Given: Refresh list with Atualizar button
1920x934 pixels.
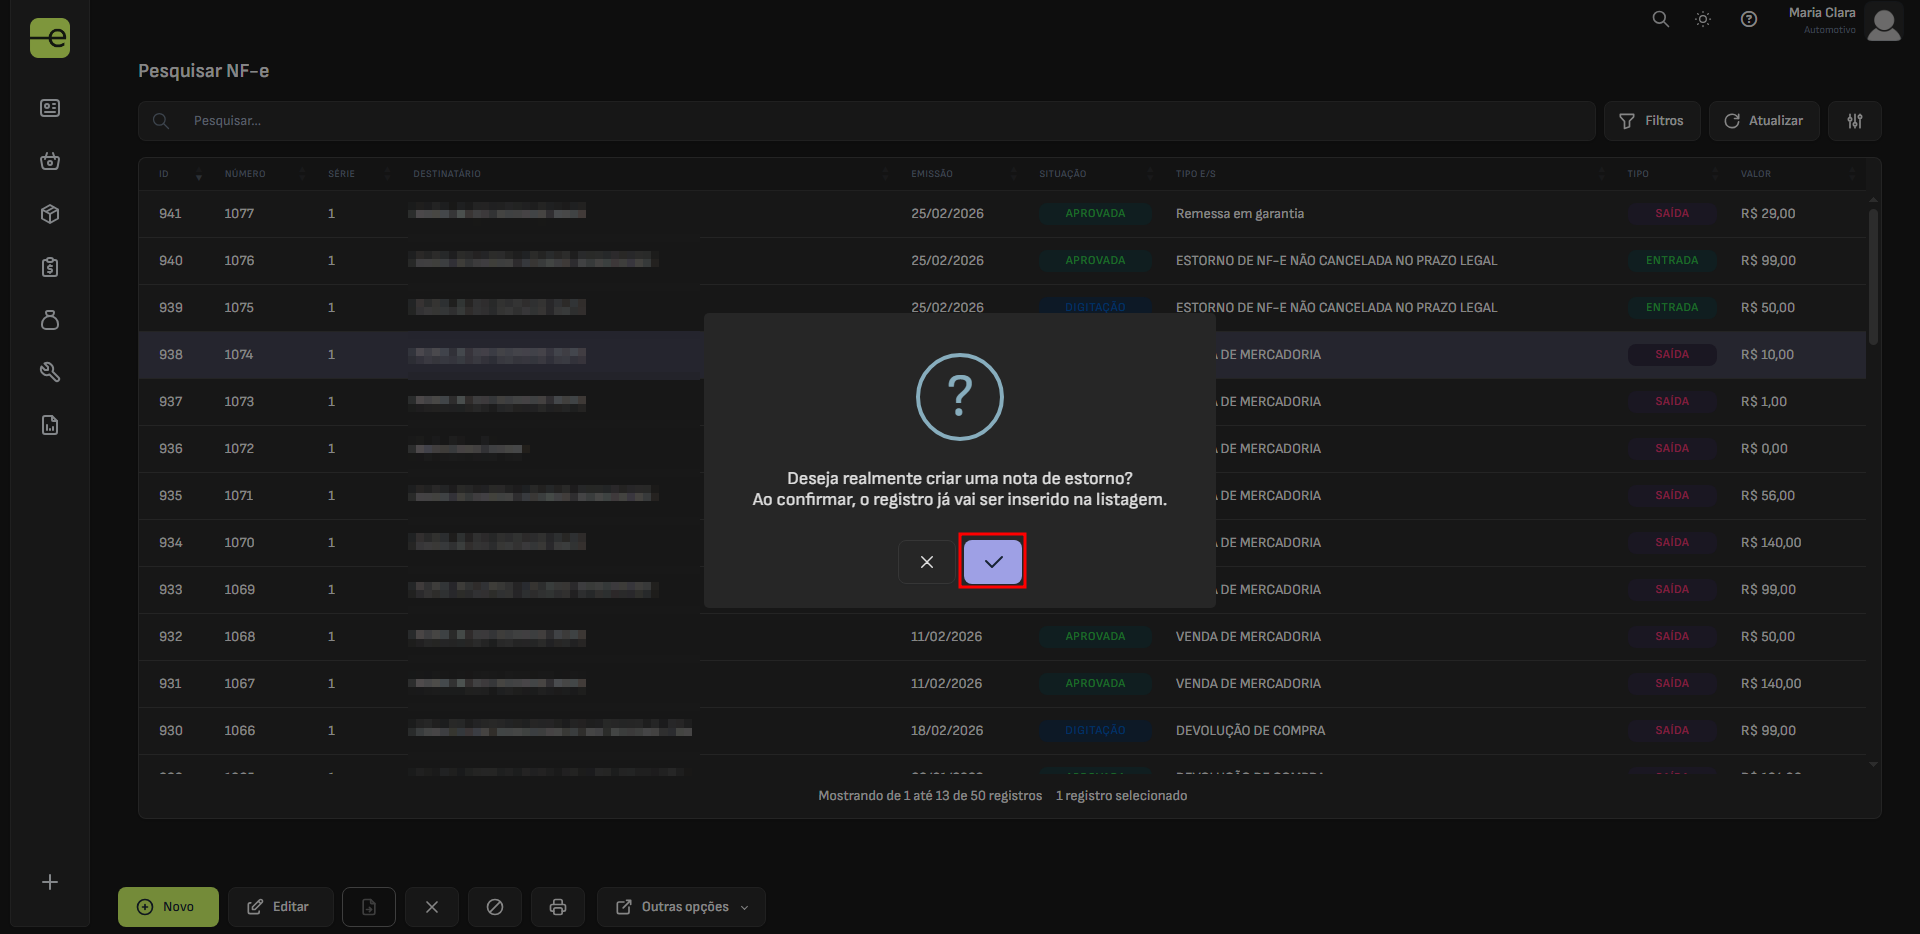Looking at the screenshot, I should [1763, 121].
